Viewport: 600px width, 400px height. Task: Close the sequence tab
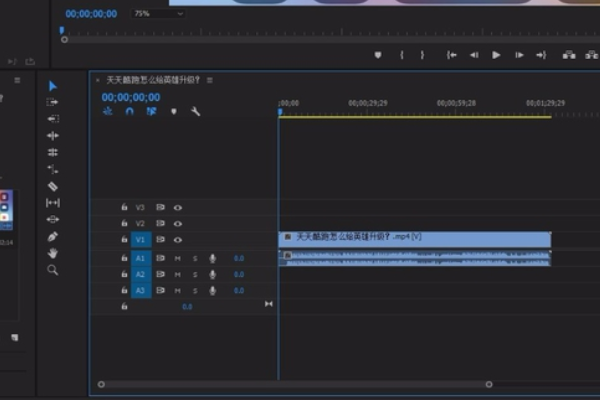(97, 79)
